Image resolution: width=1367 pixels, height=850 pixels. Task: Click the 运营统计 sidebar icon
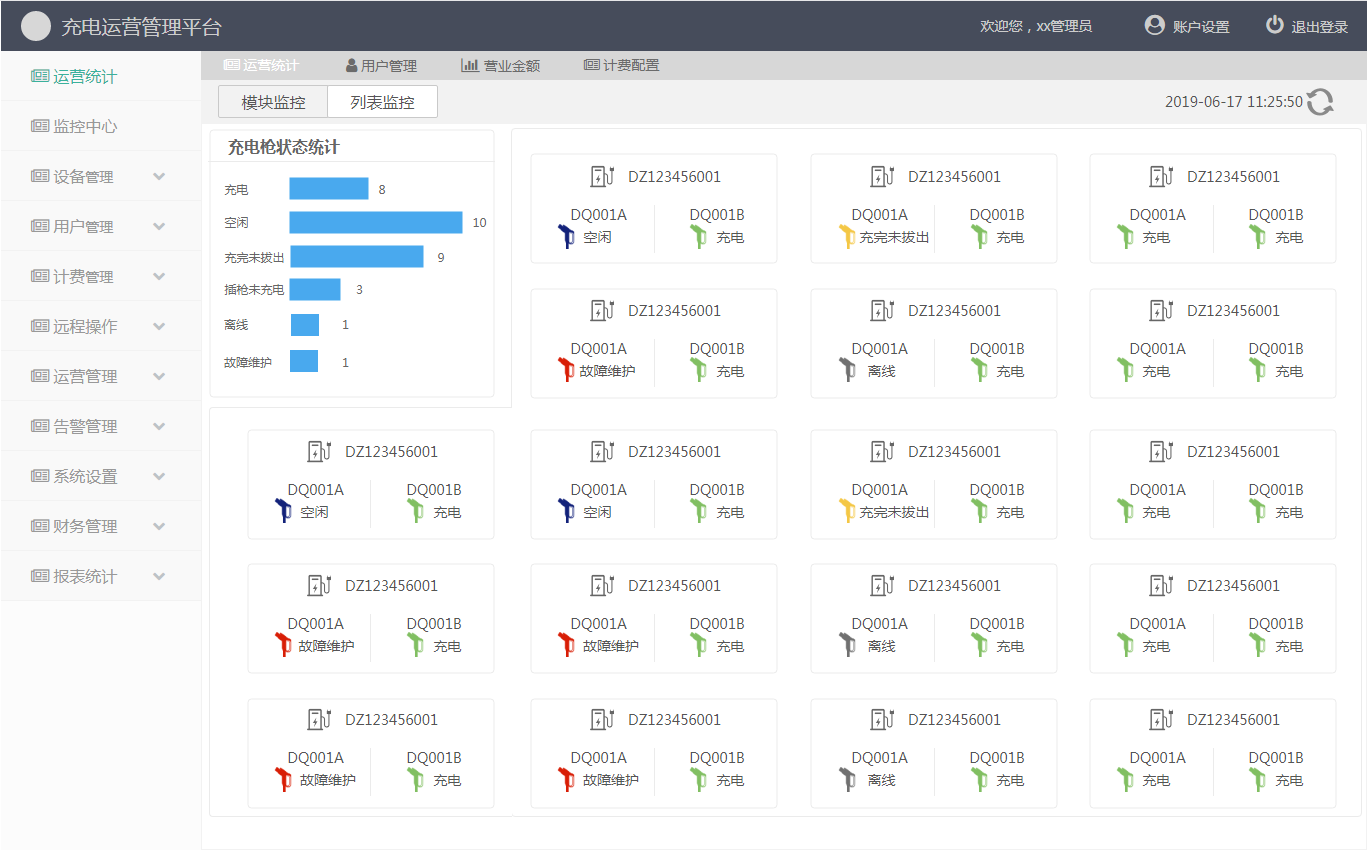[40, 76]
